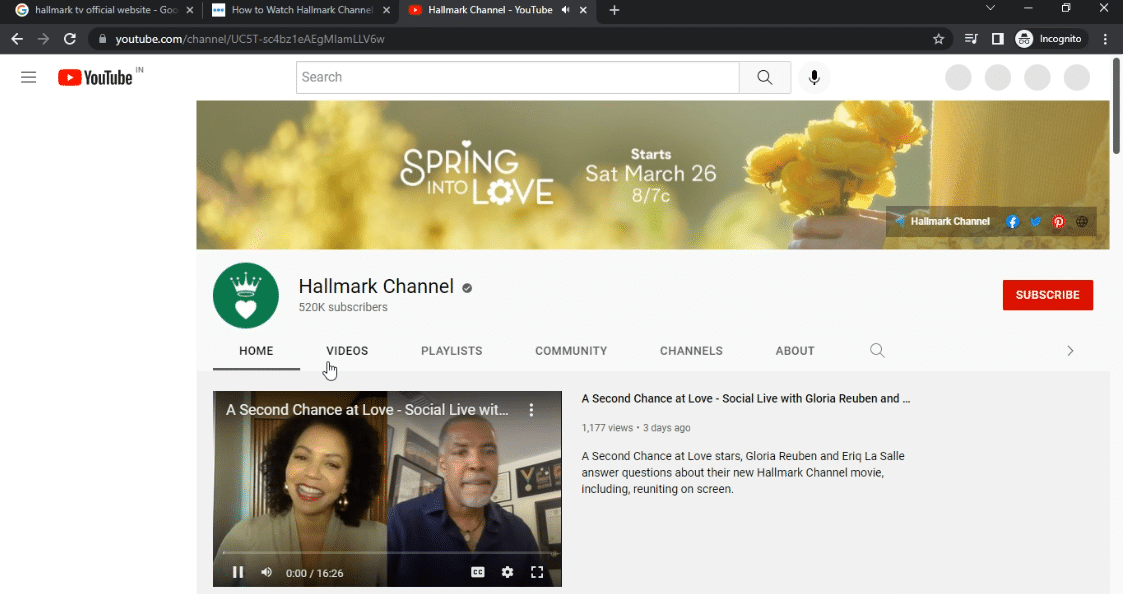
Task: Click the '520K subscribers' text
Action: pos(343,307)
